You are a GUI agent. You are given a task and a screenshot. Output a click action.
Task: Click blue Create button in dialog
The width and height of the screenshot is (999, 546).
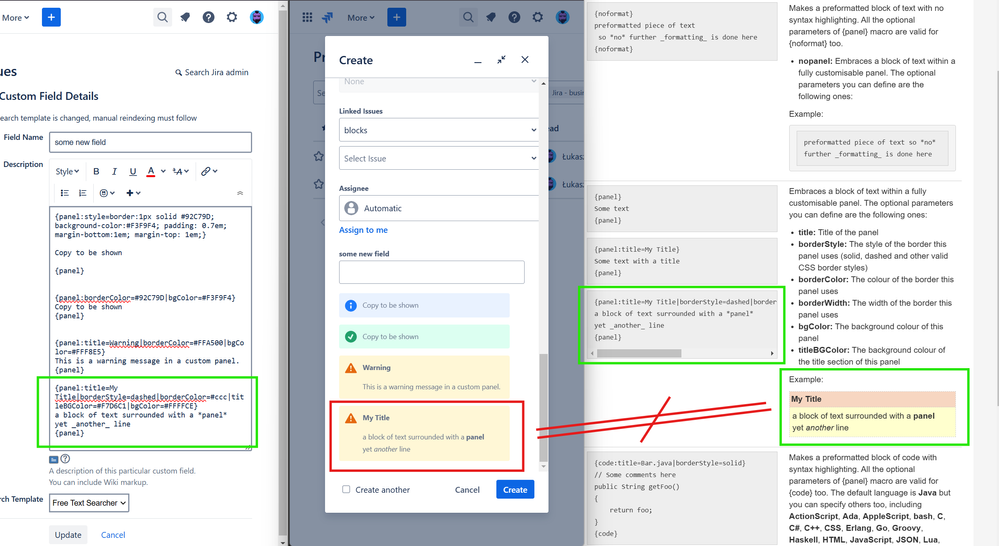(515, 489)
